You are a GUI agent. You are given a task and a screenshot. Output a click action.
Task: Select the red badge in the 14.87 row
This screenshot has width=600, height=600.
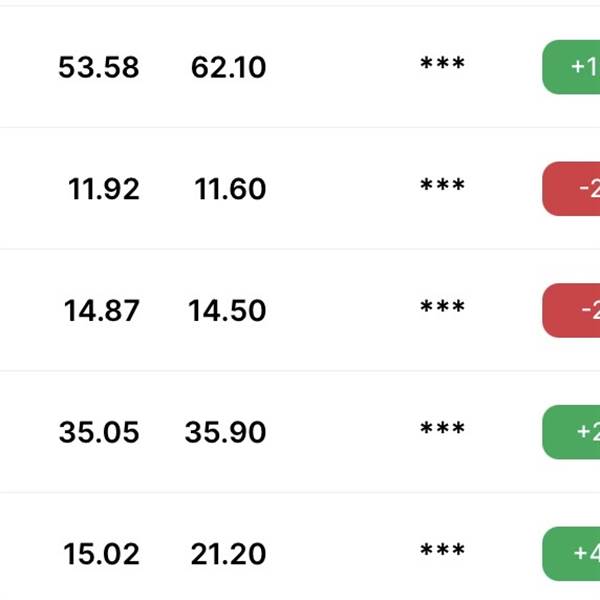(572, 310)
